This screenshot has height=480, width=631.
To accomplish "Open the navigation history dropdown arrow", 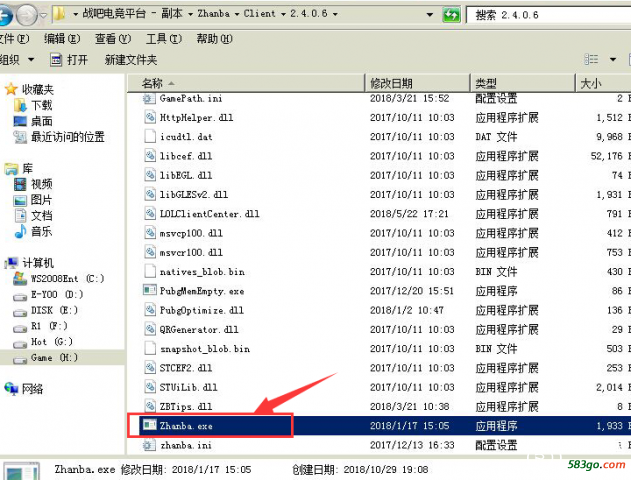I will (43, 15).
